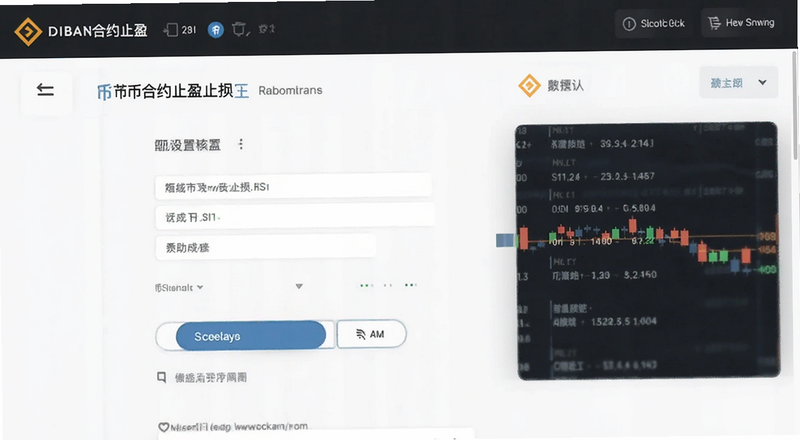Open the dropdown at top right of page
Image resolution: width=800 pixels, height=440 pixels.
coord(738,82)
